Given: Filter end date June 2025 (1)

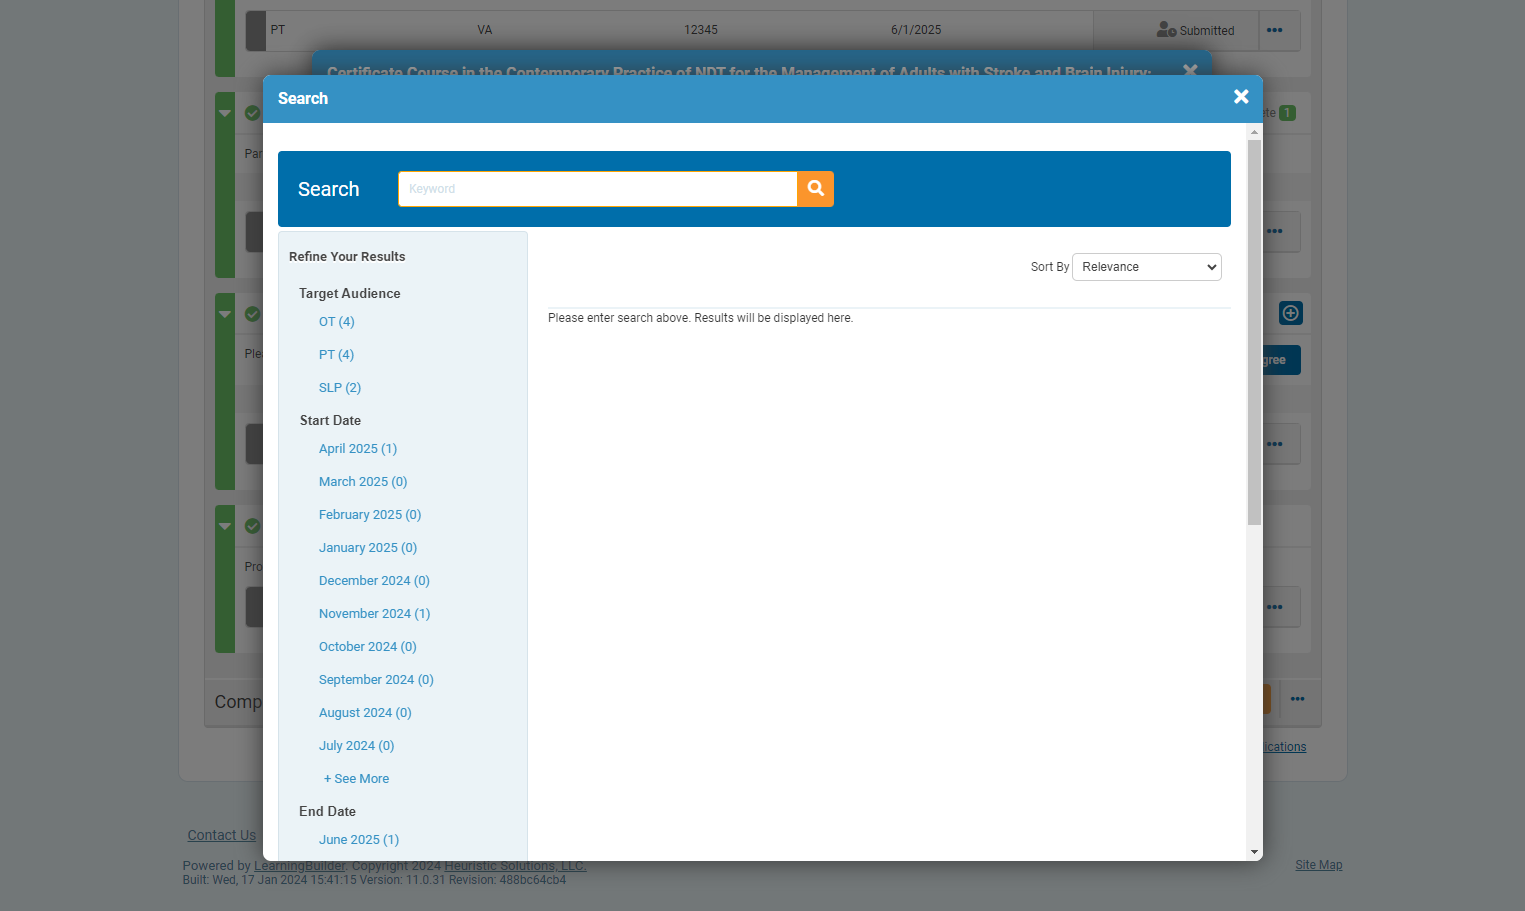Looking at the screenshot, I should coord(359,840).
